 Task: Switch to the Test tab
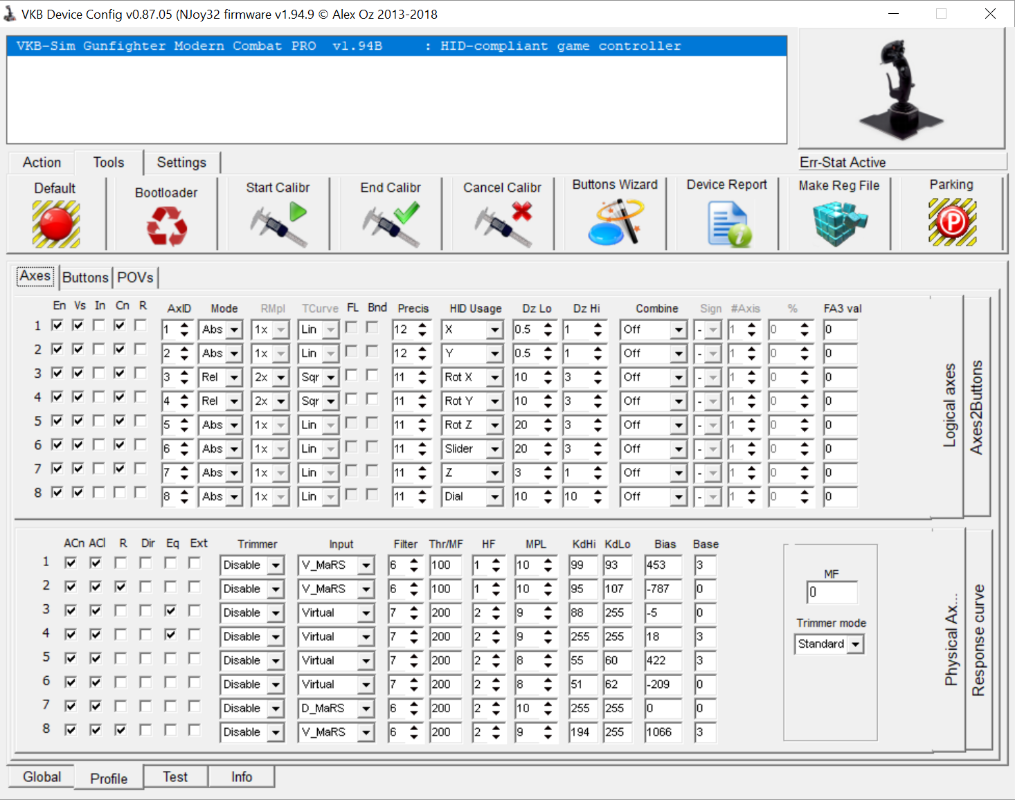pyautogui.click(x=175, y=777)
